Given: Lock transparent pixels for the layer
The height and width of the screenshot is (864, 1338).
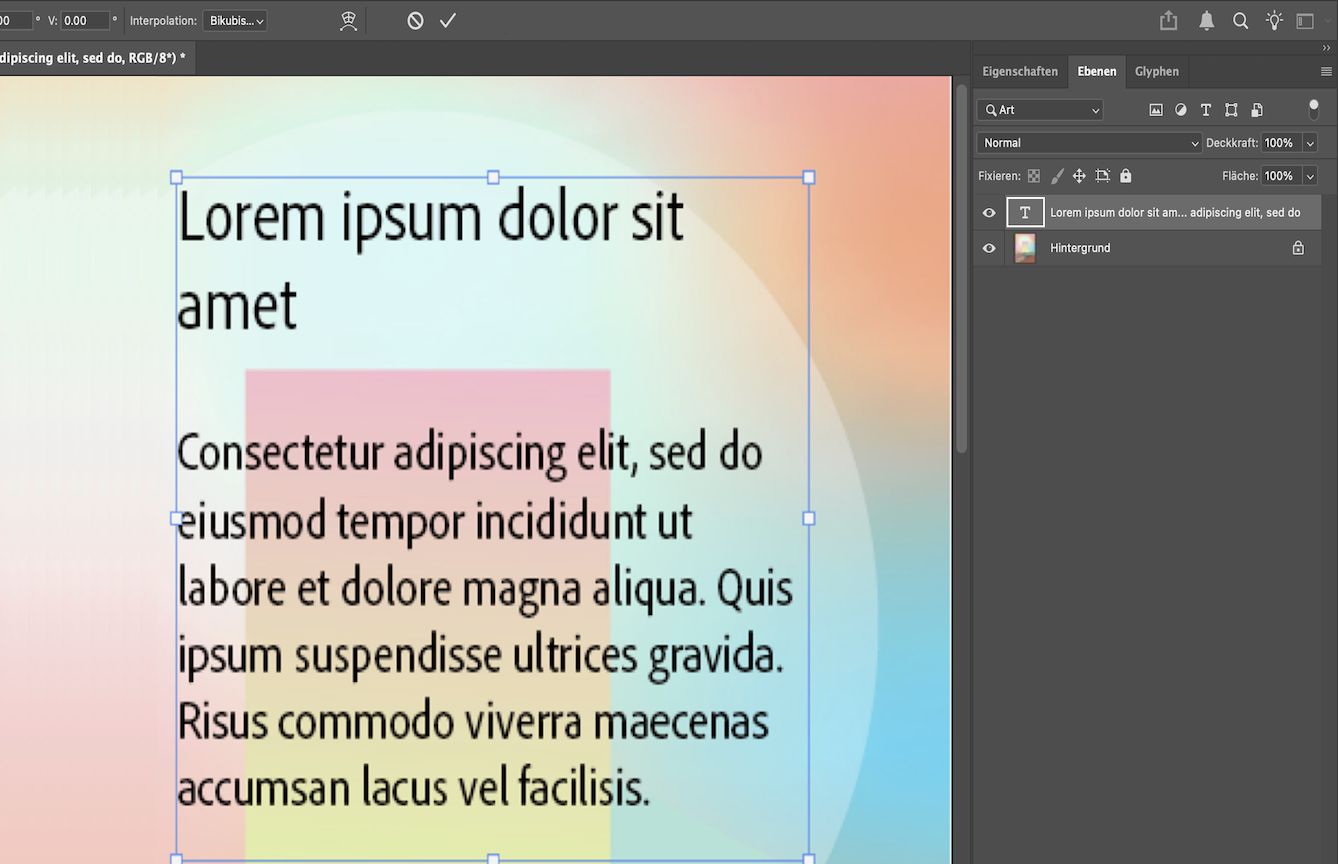Looking at the screenshot, I should [1033, 175].
